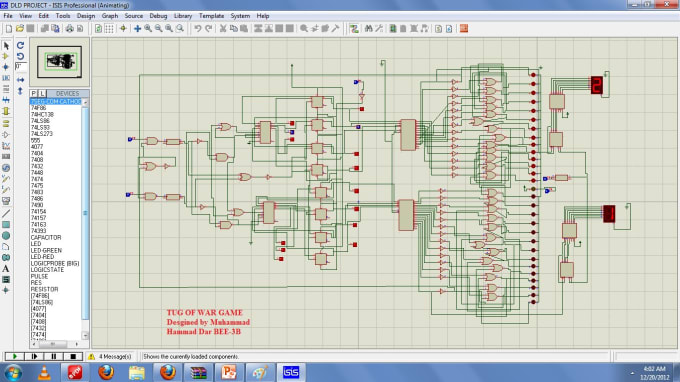Select PULSE in the device list

coord(39,276)
